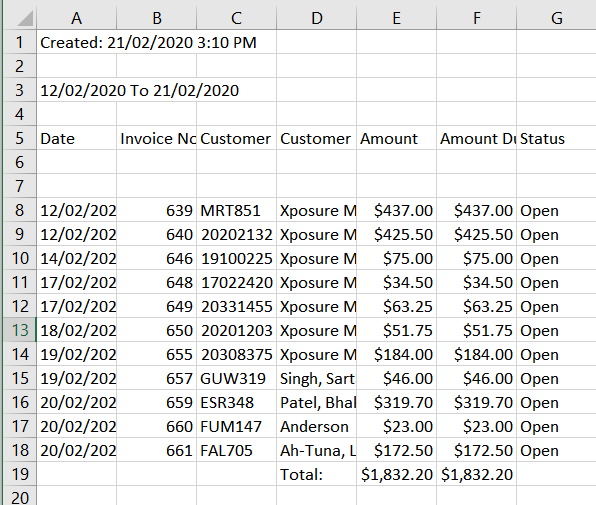Viewport: 596px width, 505px height.
Task: Click the Invoice No header cell
Action: point(157,138)
